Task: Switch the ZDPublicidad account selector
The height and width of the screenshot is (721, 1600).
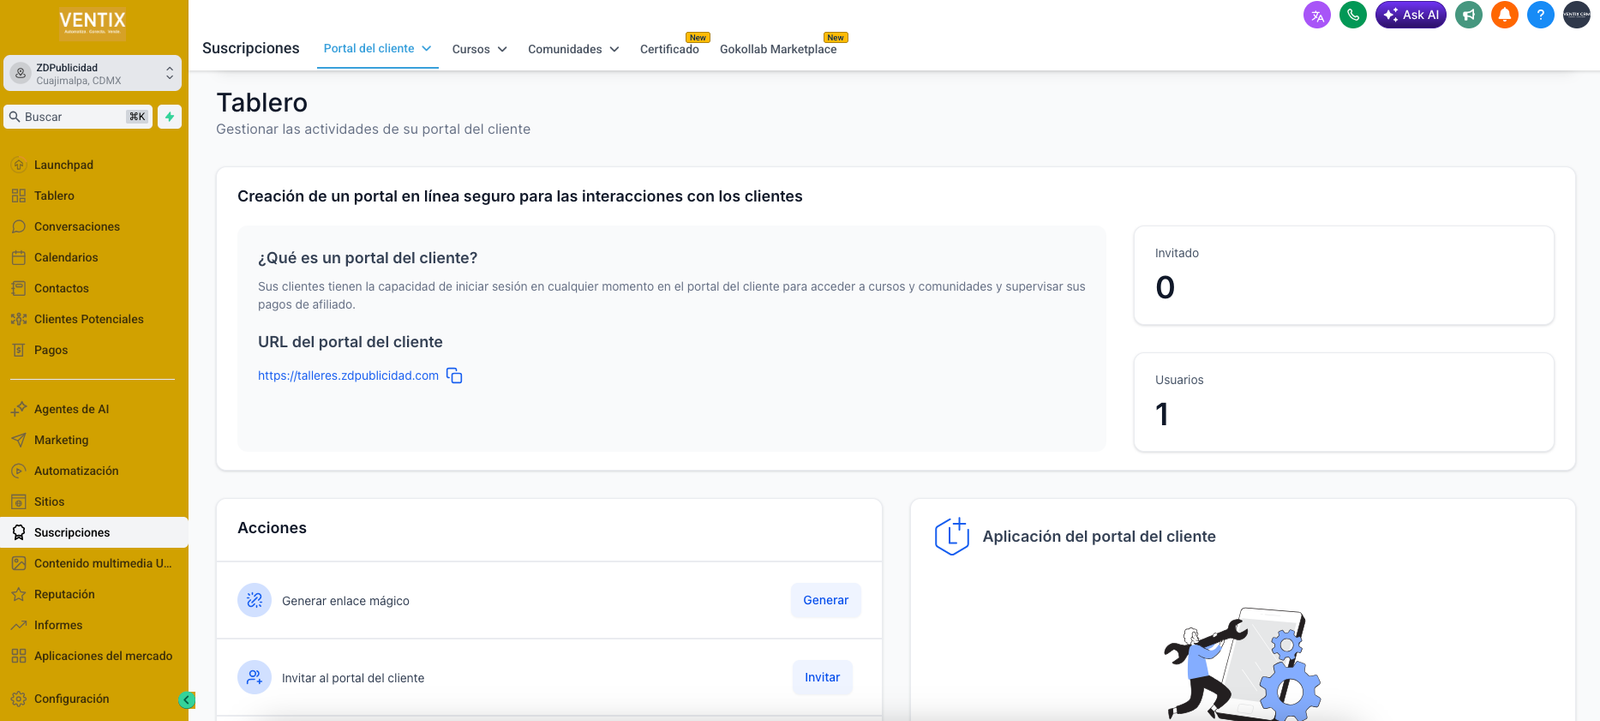Action: coord(92,74)
